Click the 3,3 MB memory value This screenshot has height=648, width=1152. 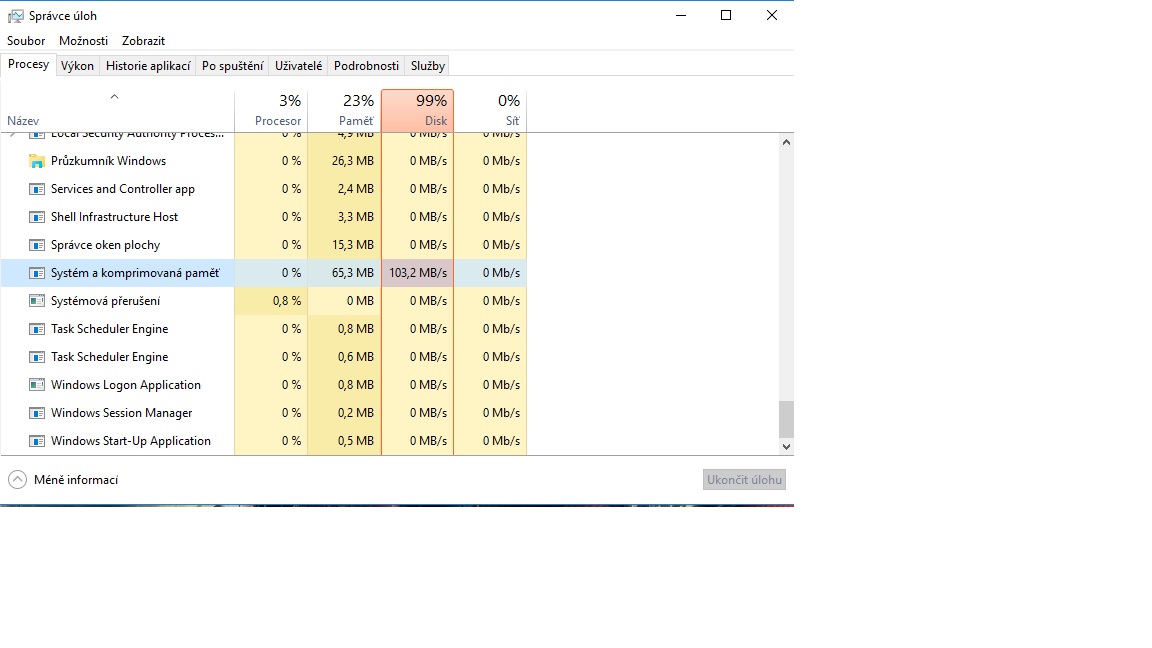coord(356,217)
